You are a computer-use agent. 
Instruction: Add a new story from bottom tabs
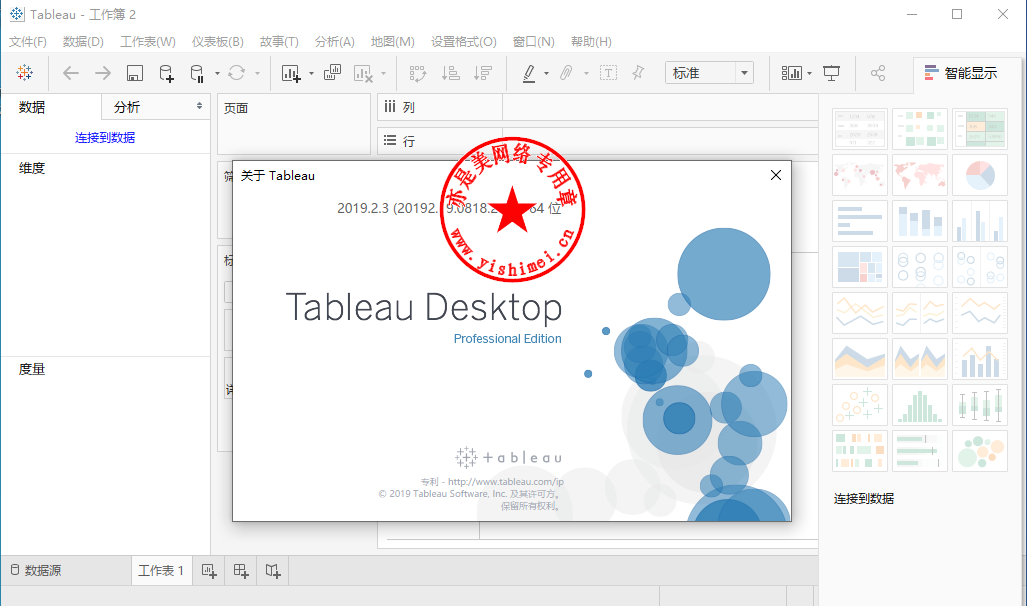(x=273, y=571)
